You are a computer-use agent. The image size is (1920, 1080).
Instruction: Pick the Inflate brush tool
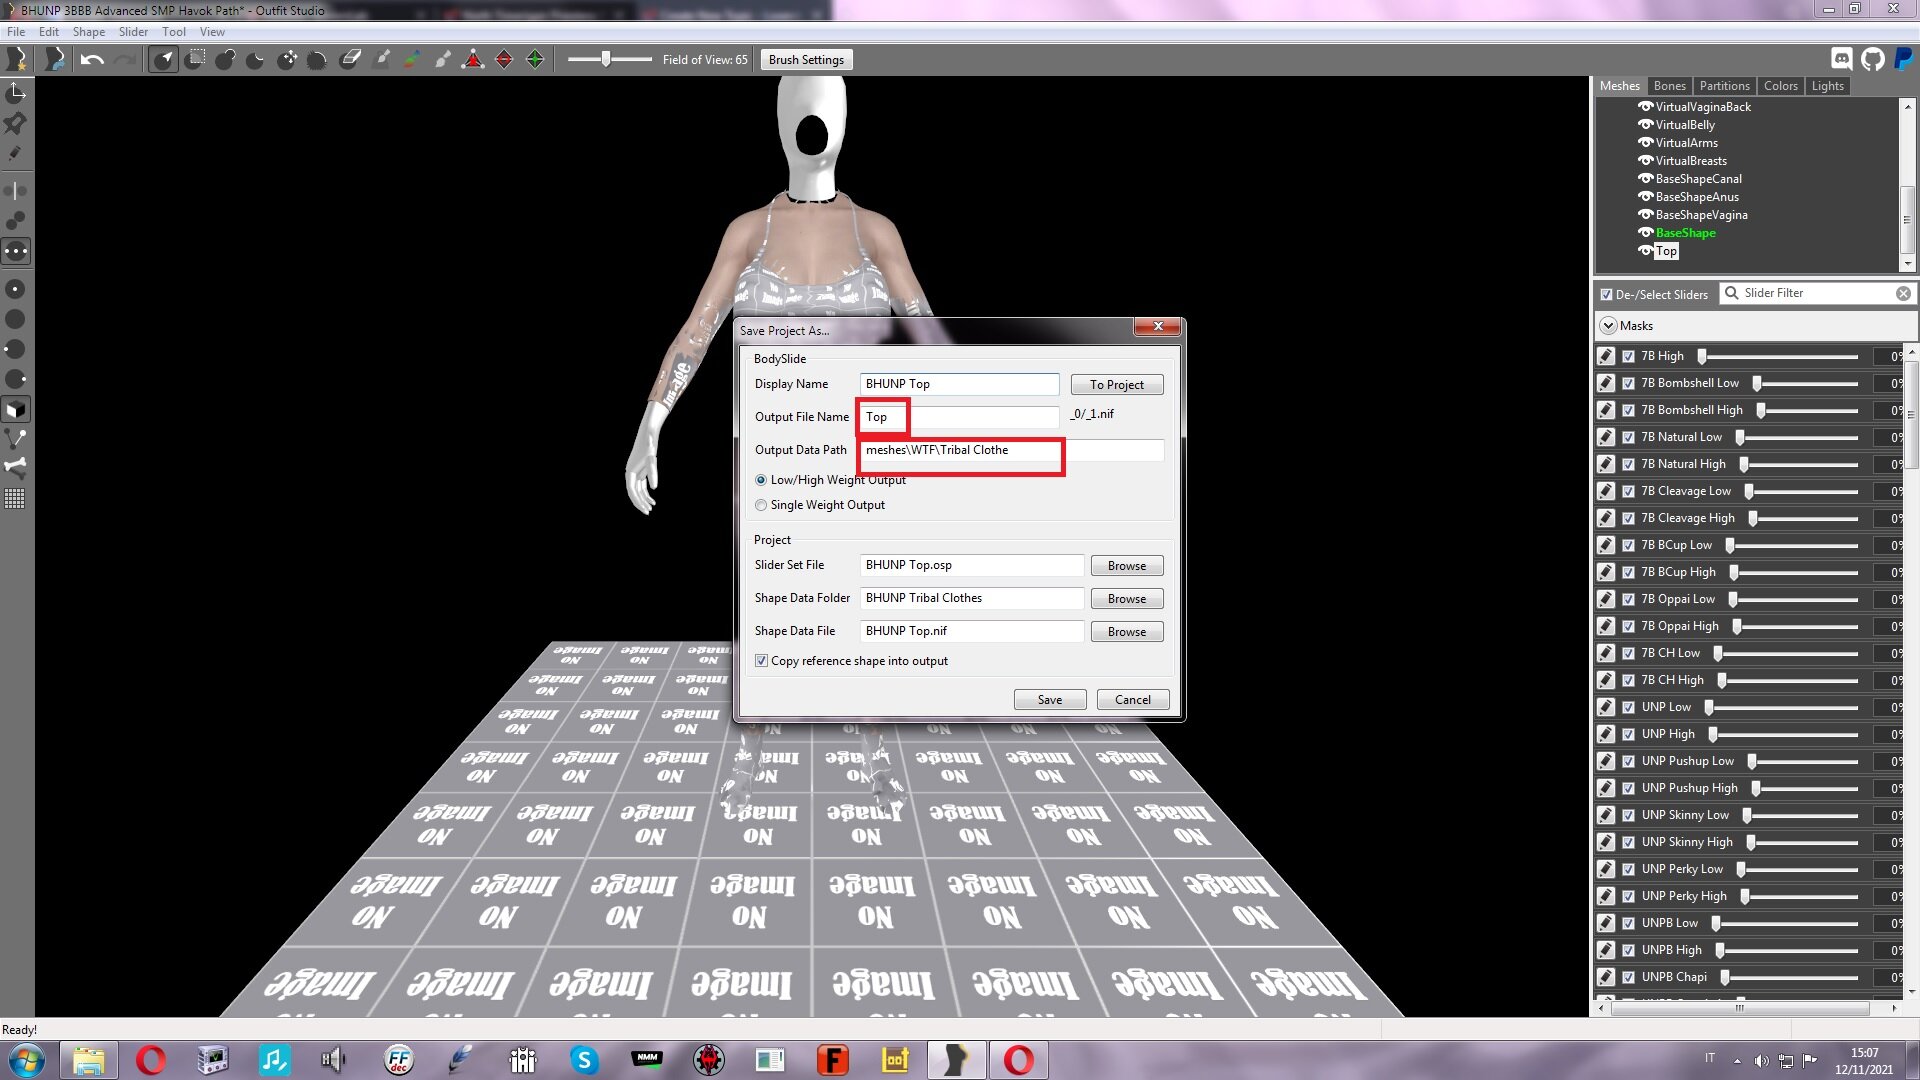(x=226, y=60)
